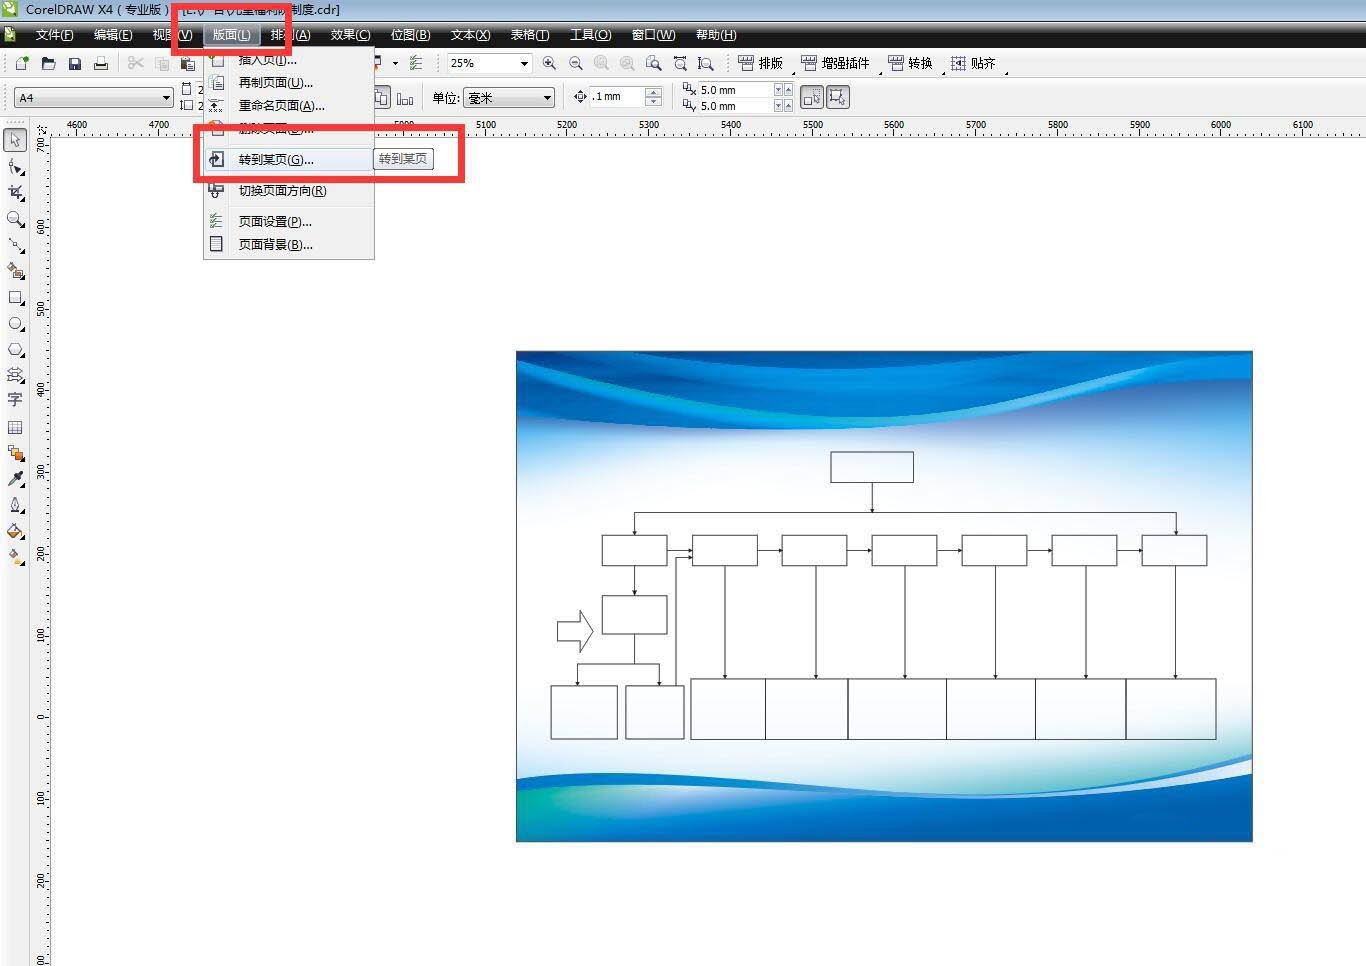Open the 表格(T) menu
This screenshot has height=966, width=1366.
[x=530, y=35]
